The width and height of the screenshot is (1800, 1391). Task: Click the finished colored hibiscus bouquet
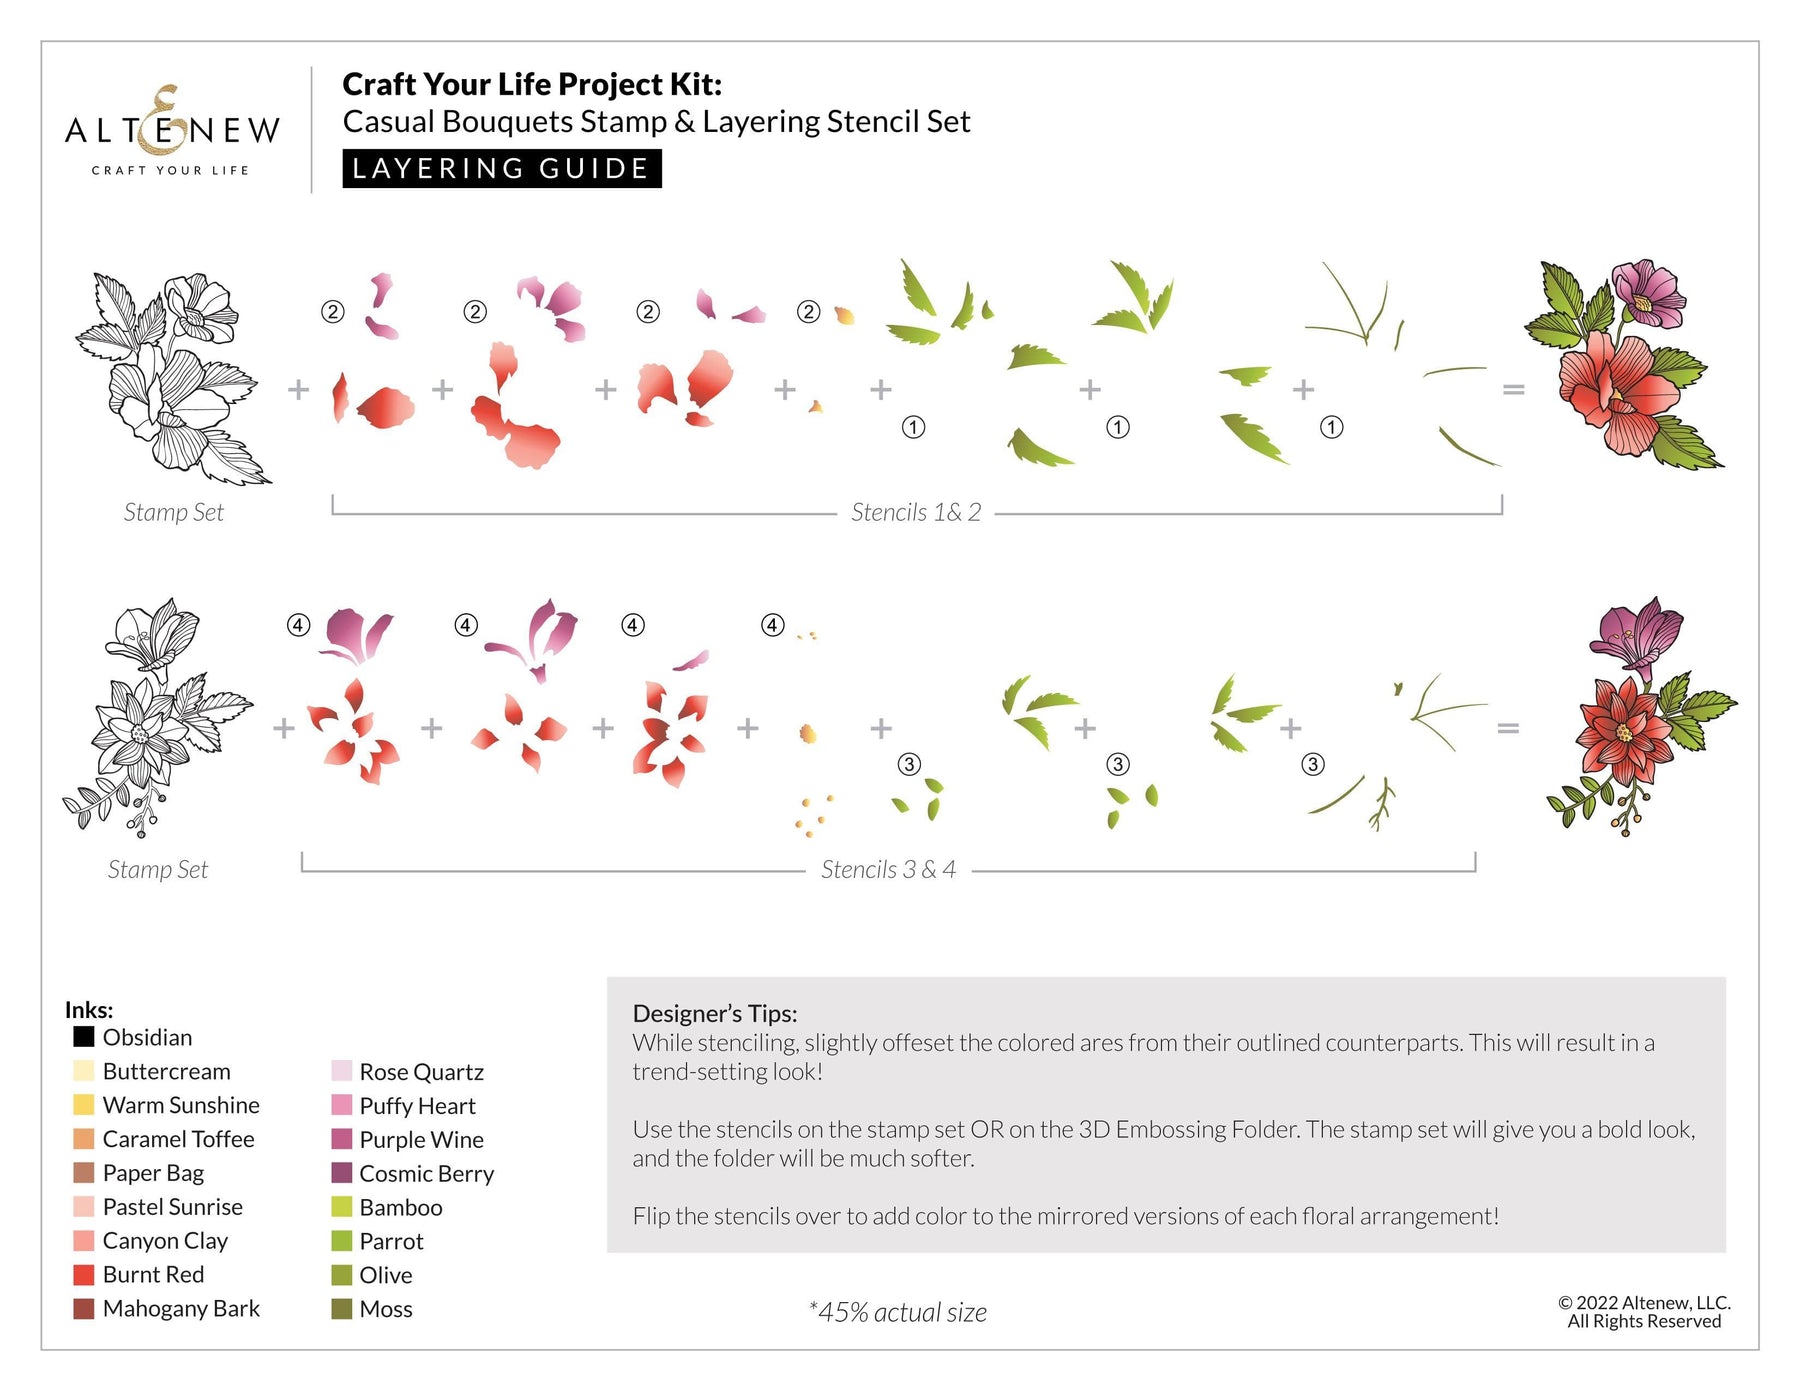pyautogui.click(x=1625, y=364)
